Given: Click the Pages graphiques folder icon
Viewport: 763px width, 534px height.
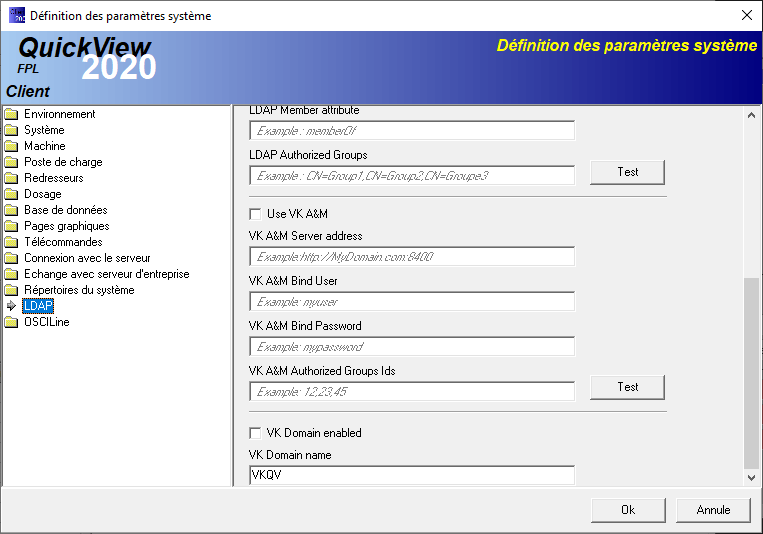Looking at the screenshot, I should point(11,226).
